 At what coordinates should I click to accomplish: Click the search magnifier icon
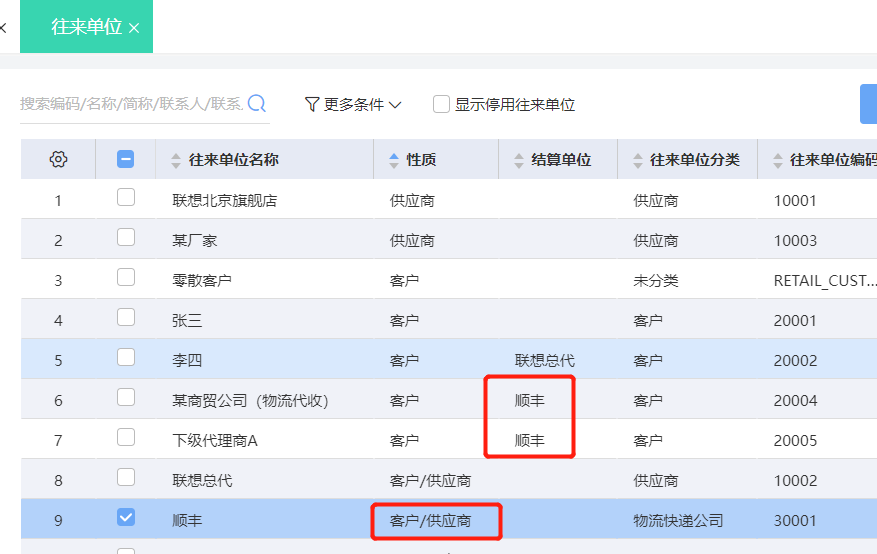[257, 103]
